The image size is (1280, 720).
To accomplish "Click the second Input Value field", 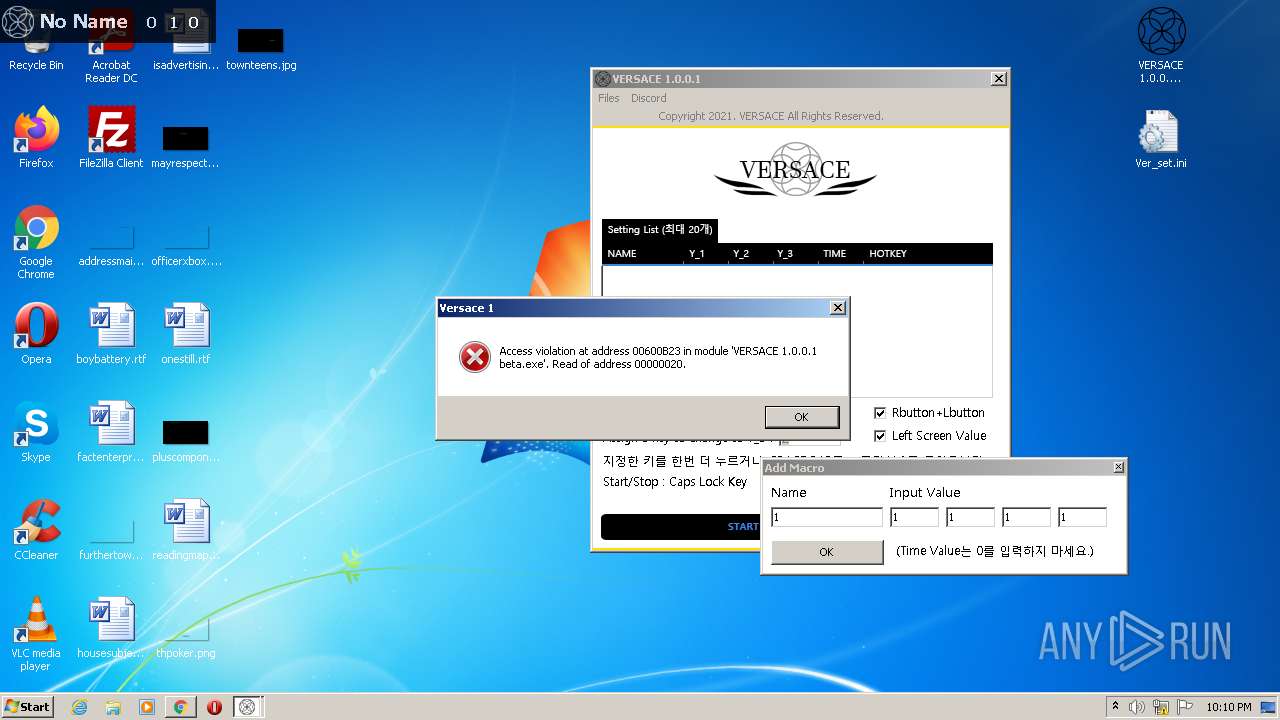I will point(970,517).
